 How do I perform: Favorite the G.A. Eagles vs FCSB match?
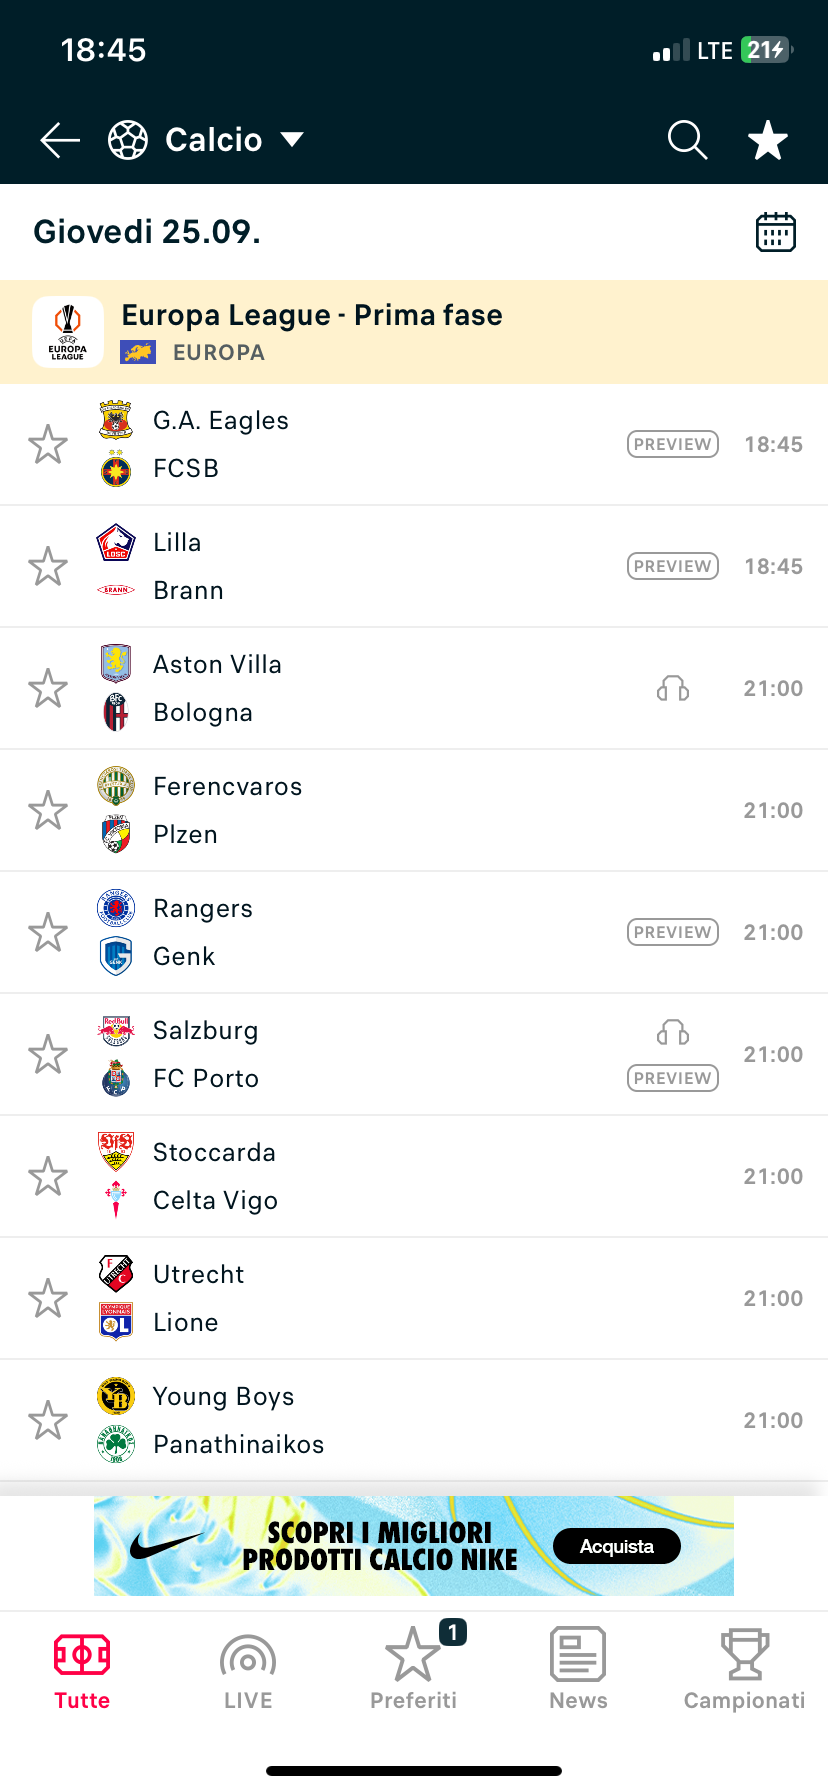[48, 444]
